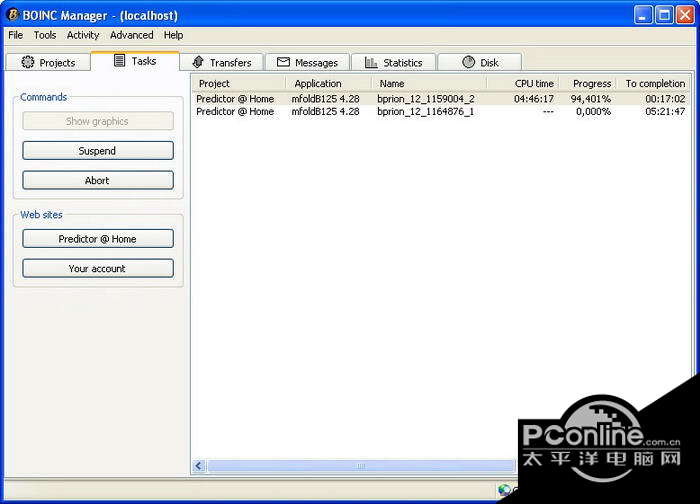Select task bprion_12_1159004_2
This screenshot has height=504, width=700.
pyautogui.click(x=441, y=99)
